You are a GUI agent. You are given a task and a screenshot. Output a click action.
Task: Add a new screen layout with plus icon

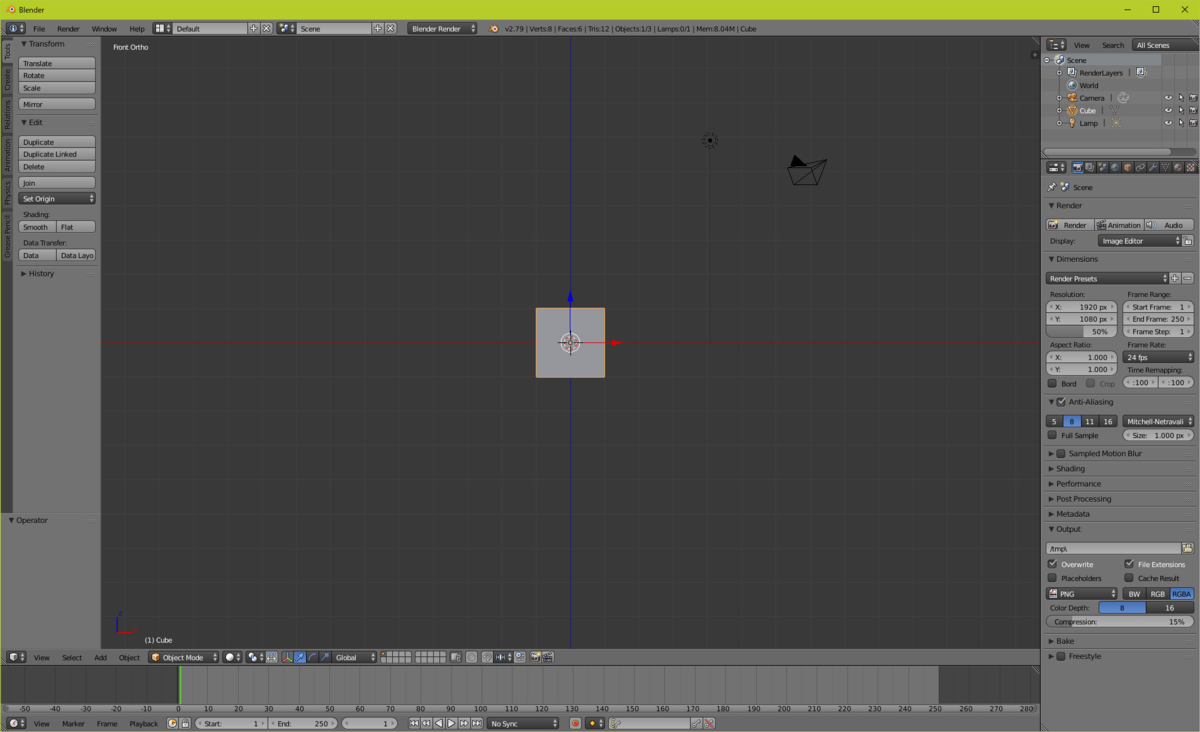point(254,29)
